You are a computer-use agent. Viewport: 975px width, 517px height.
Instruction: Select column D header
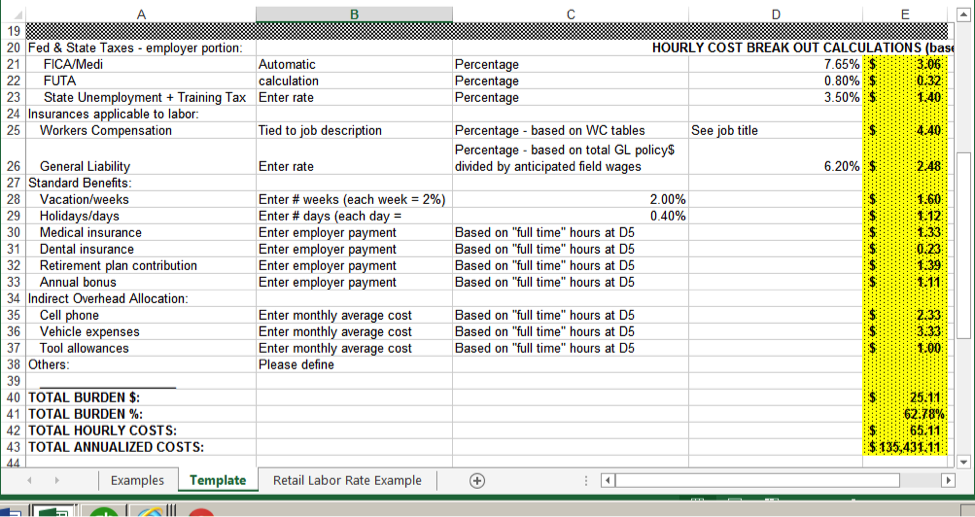[774, 12]
